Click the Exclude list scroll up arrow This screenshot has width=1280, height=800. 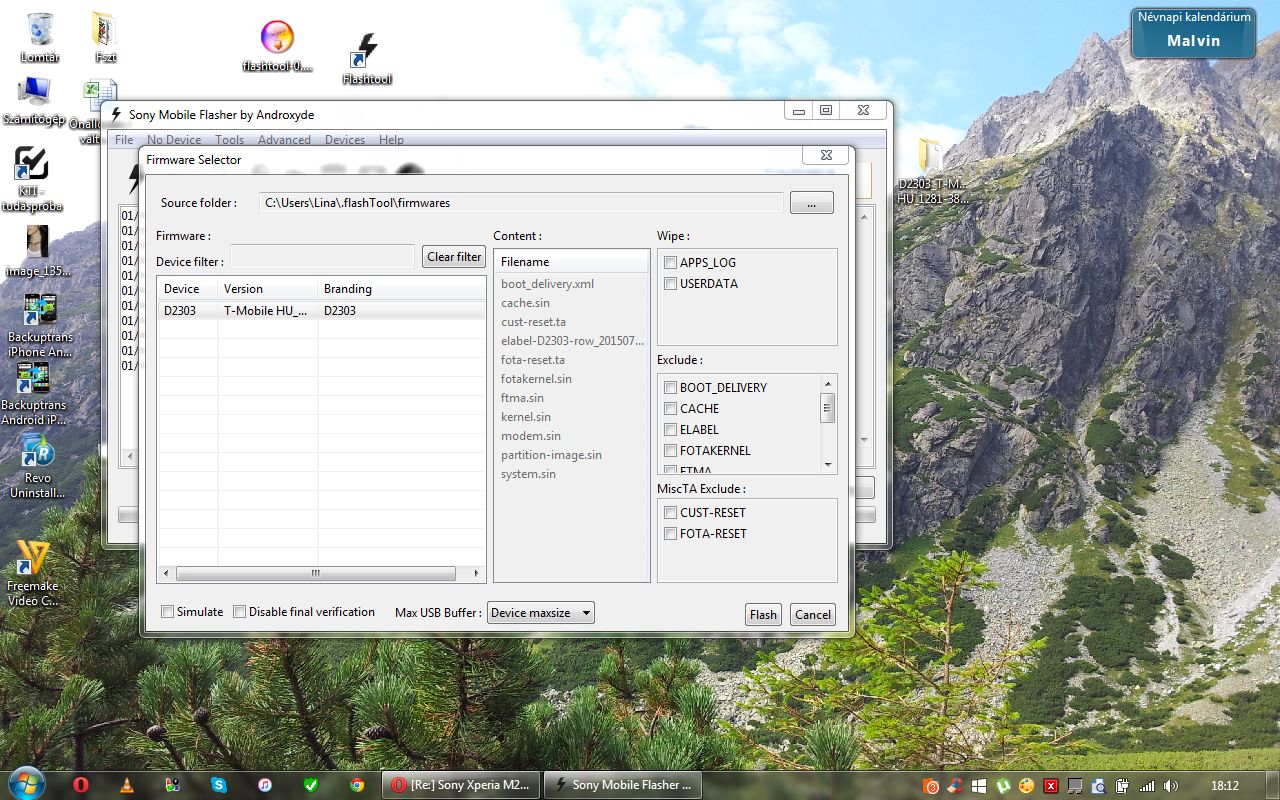[828, 383]
